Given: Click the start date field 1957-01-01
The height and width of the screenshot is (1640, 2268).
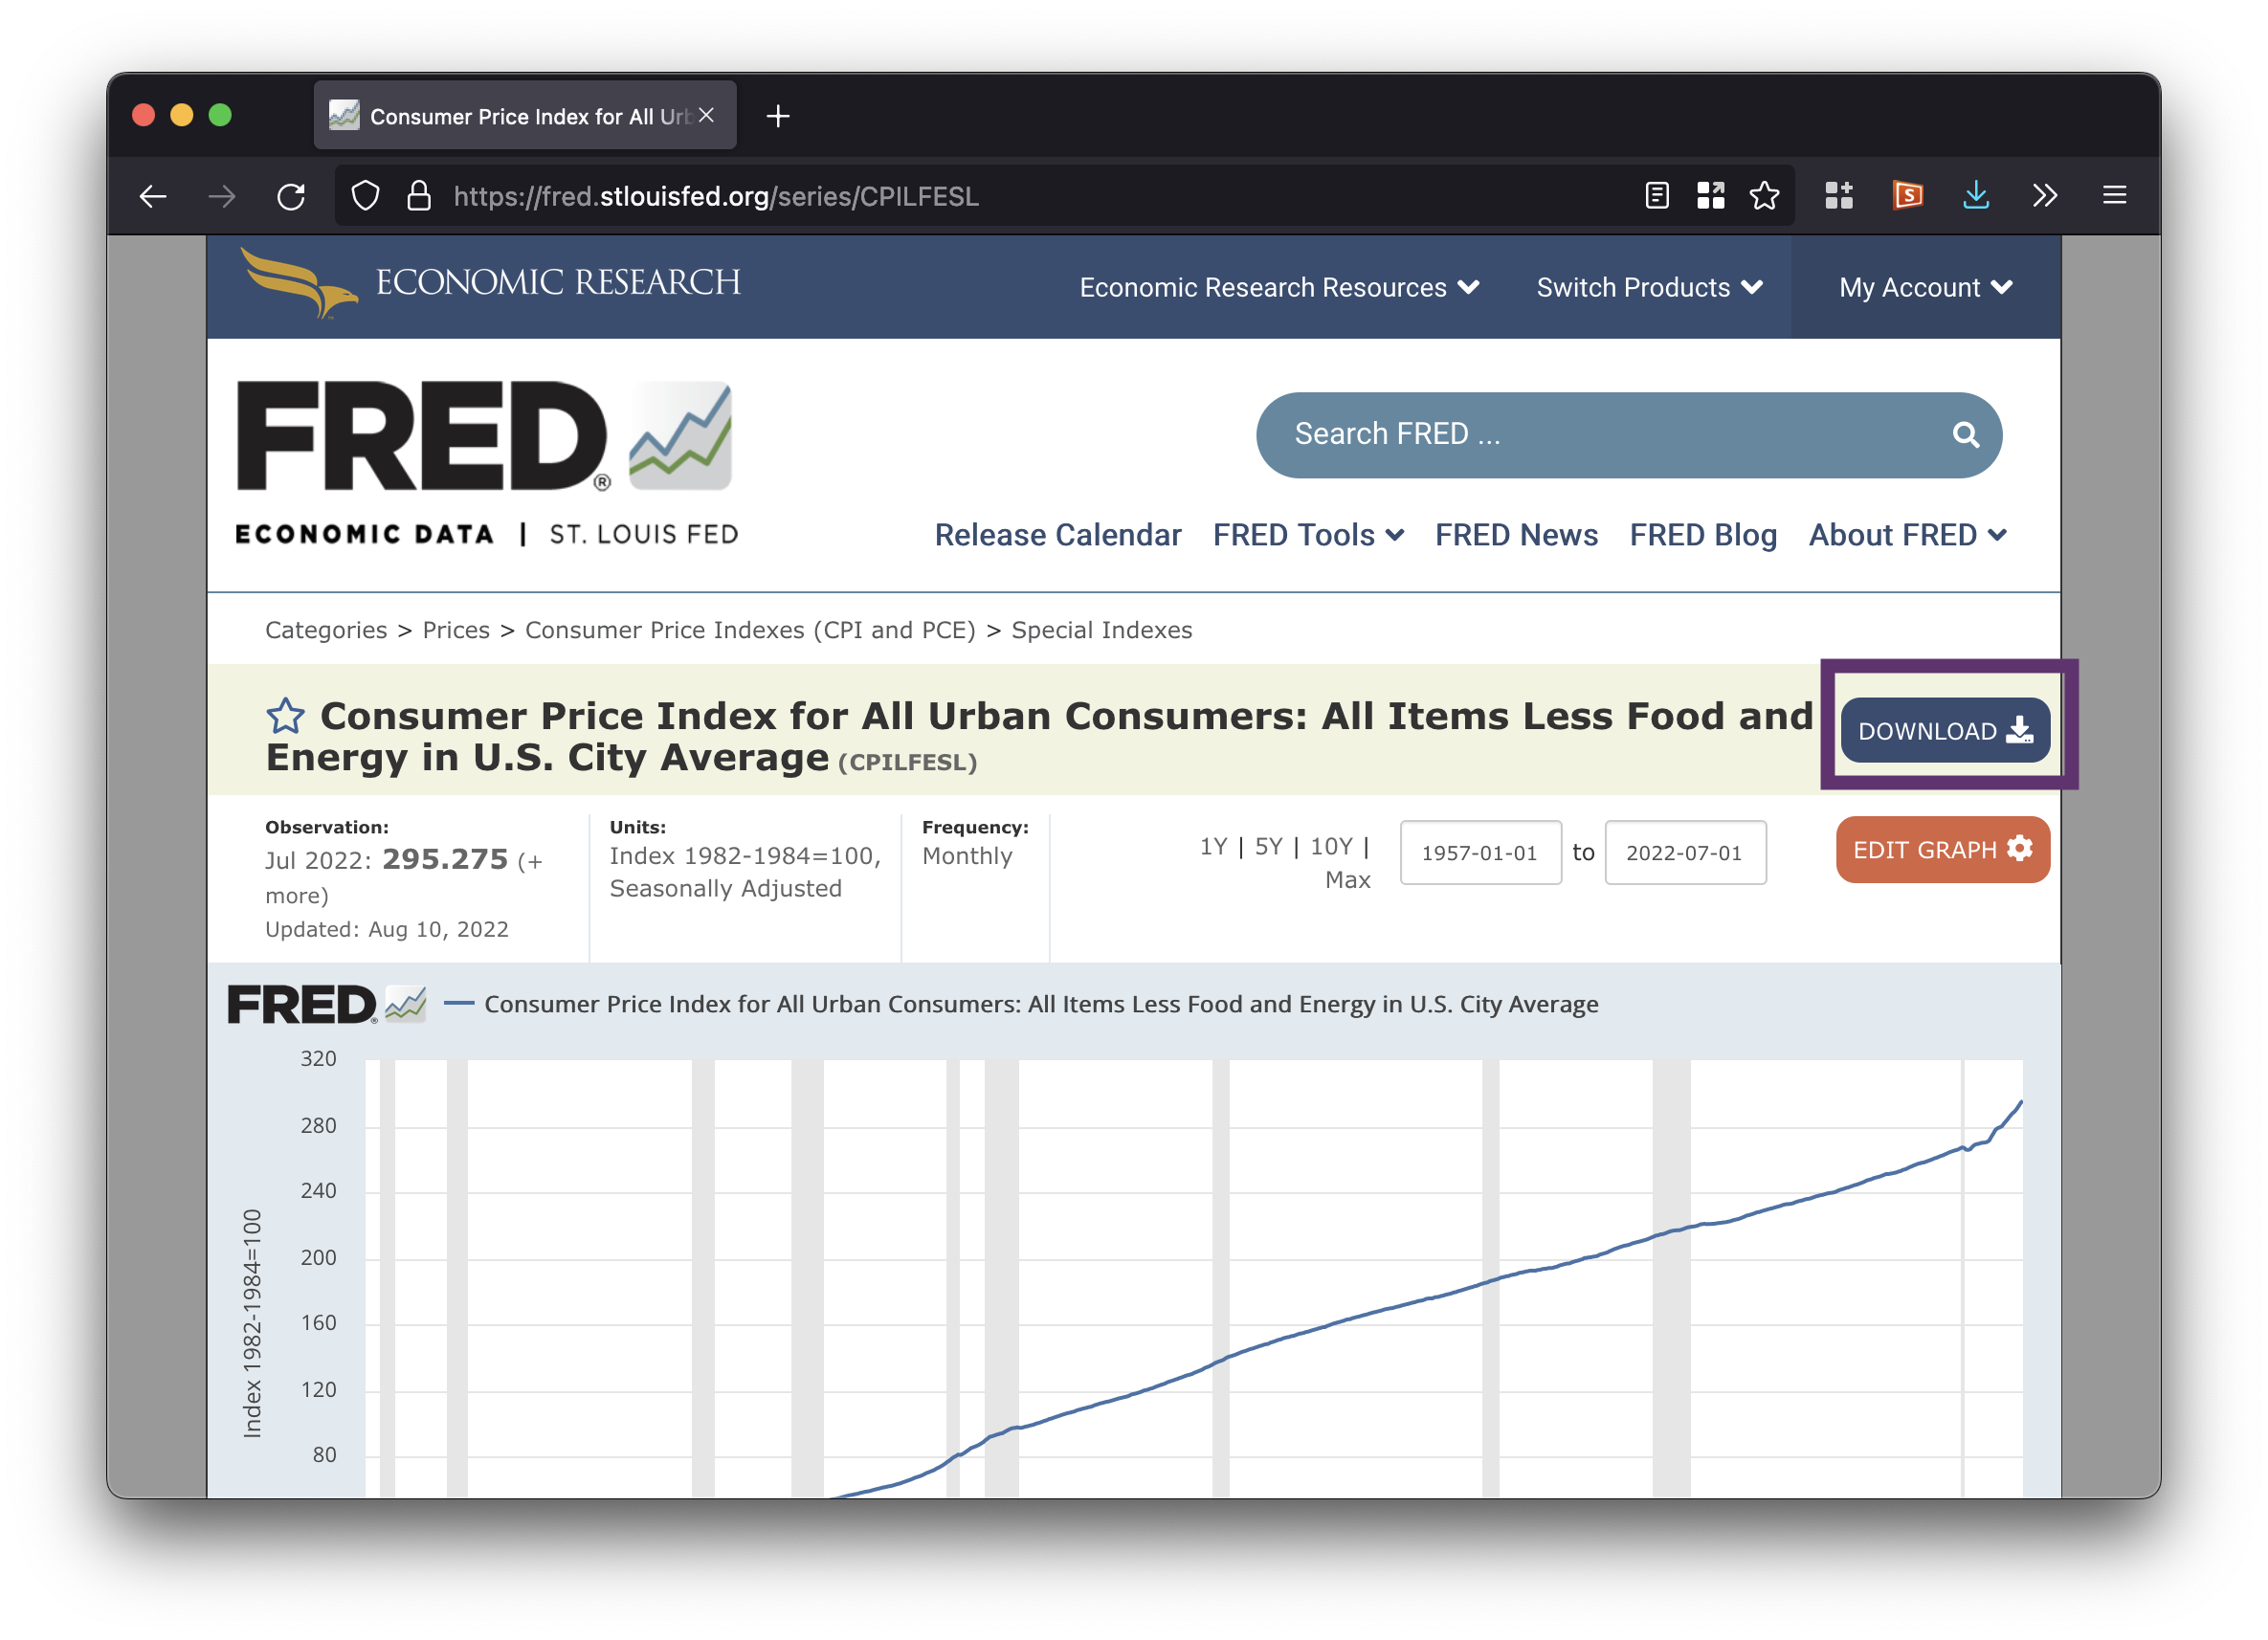Looking at the screenshot, I should (x=1479, y=853).
